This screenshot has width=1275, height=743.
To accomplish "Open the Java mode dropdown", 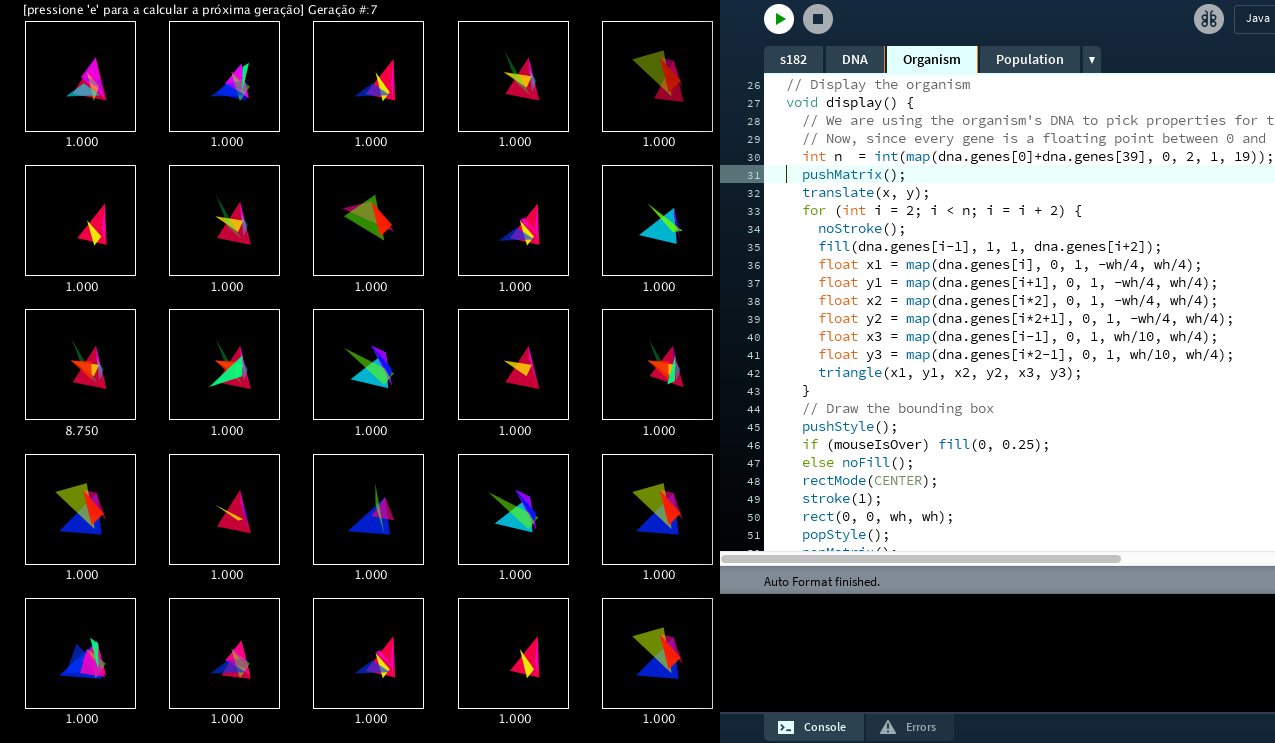I will click(1255, 19).
